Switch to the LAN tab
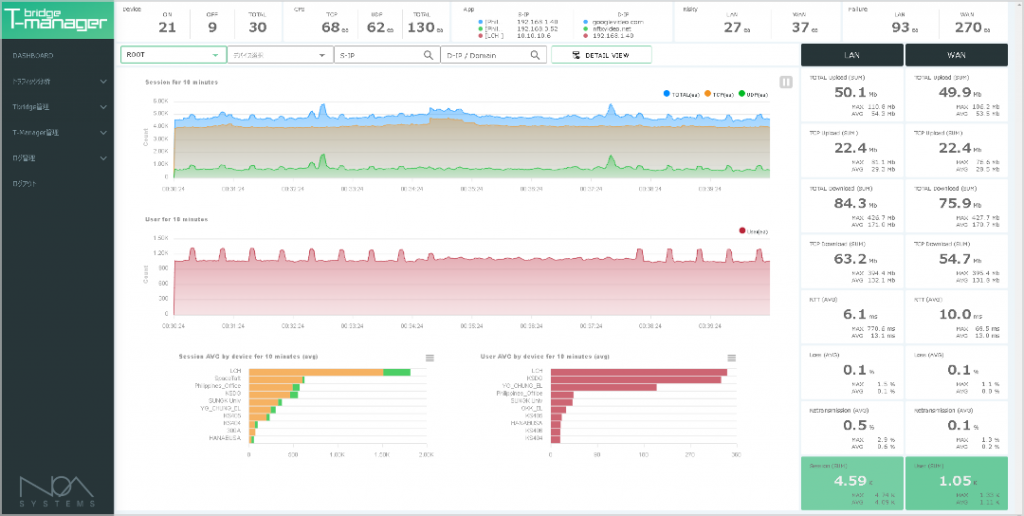The image size is (1024, 516). click(852, 55)
